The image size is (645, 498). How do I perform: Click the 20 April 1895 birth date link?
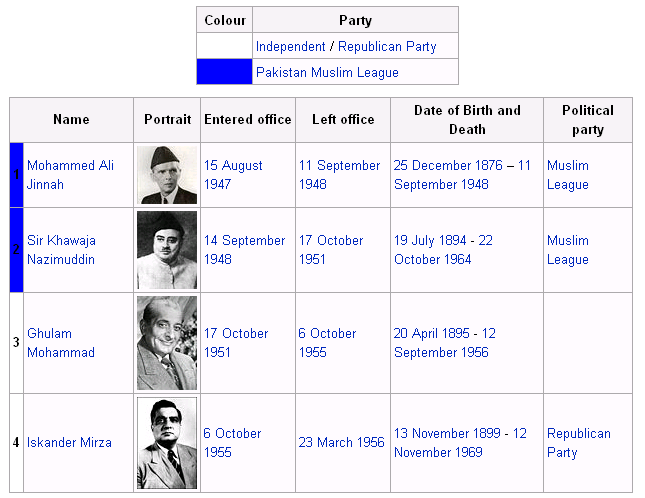click(x=431, y=333)
